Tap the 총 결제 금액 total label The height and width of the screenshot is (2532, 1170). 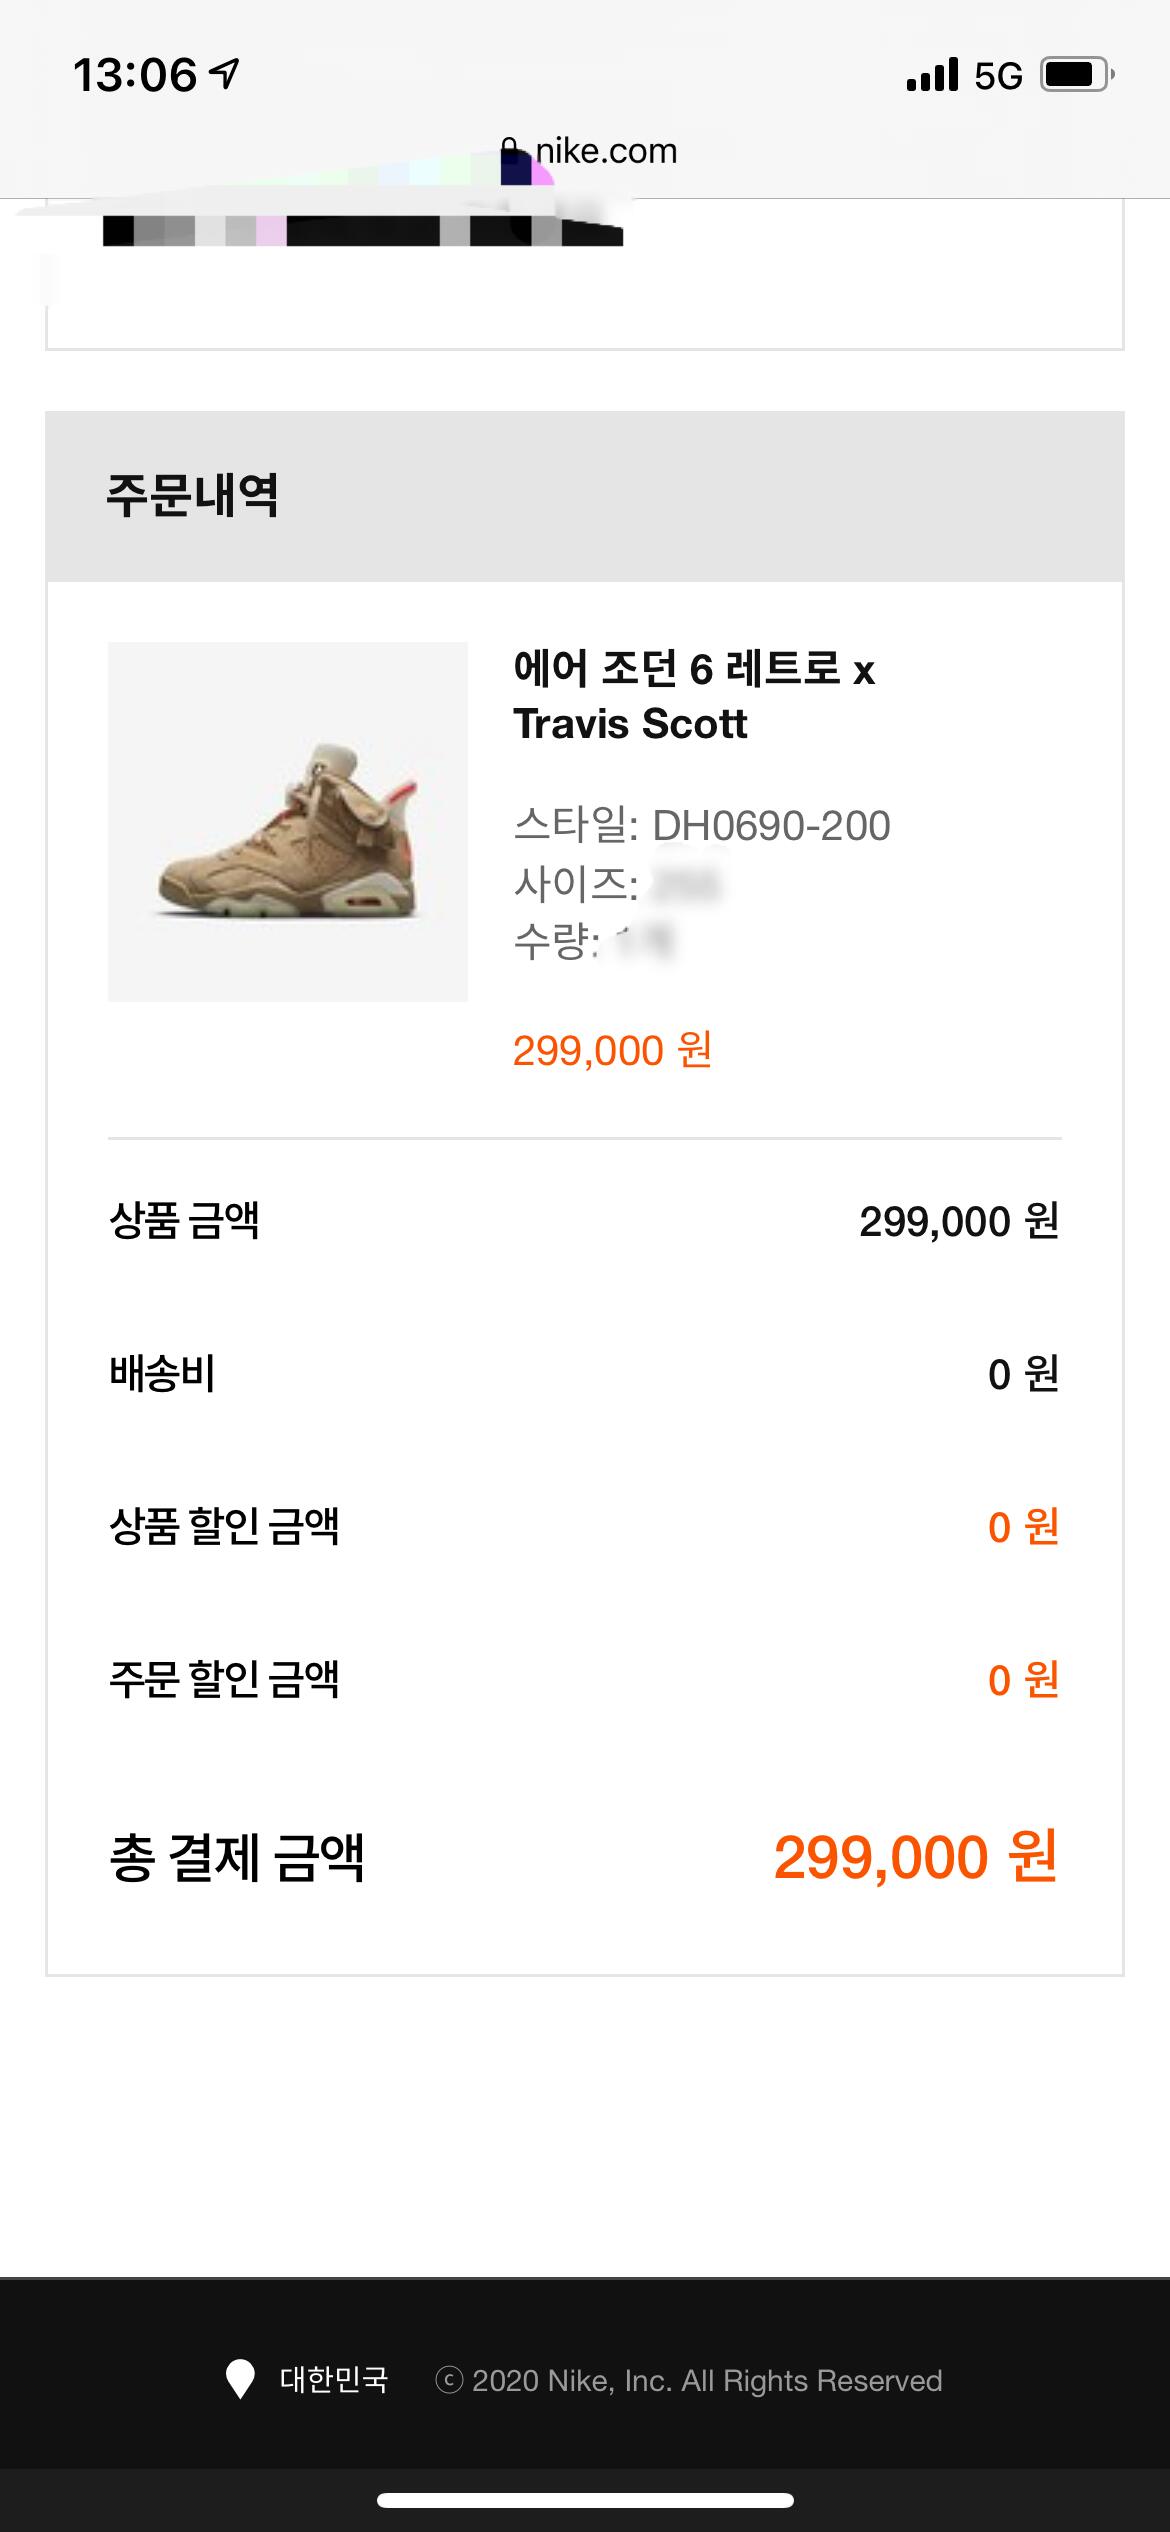236,1858
